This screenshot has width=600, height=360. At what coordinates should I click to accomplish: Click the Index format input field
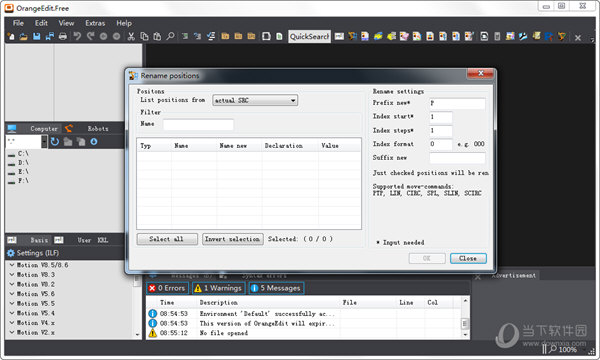[440, 144]
